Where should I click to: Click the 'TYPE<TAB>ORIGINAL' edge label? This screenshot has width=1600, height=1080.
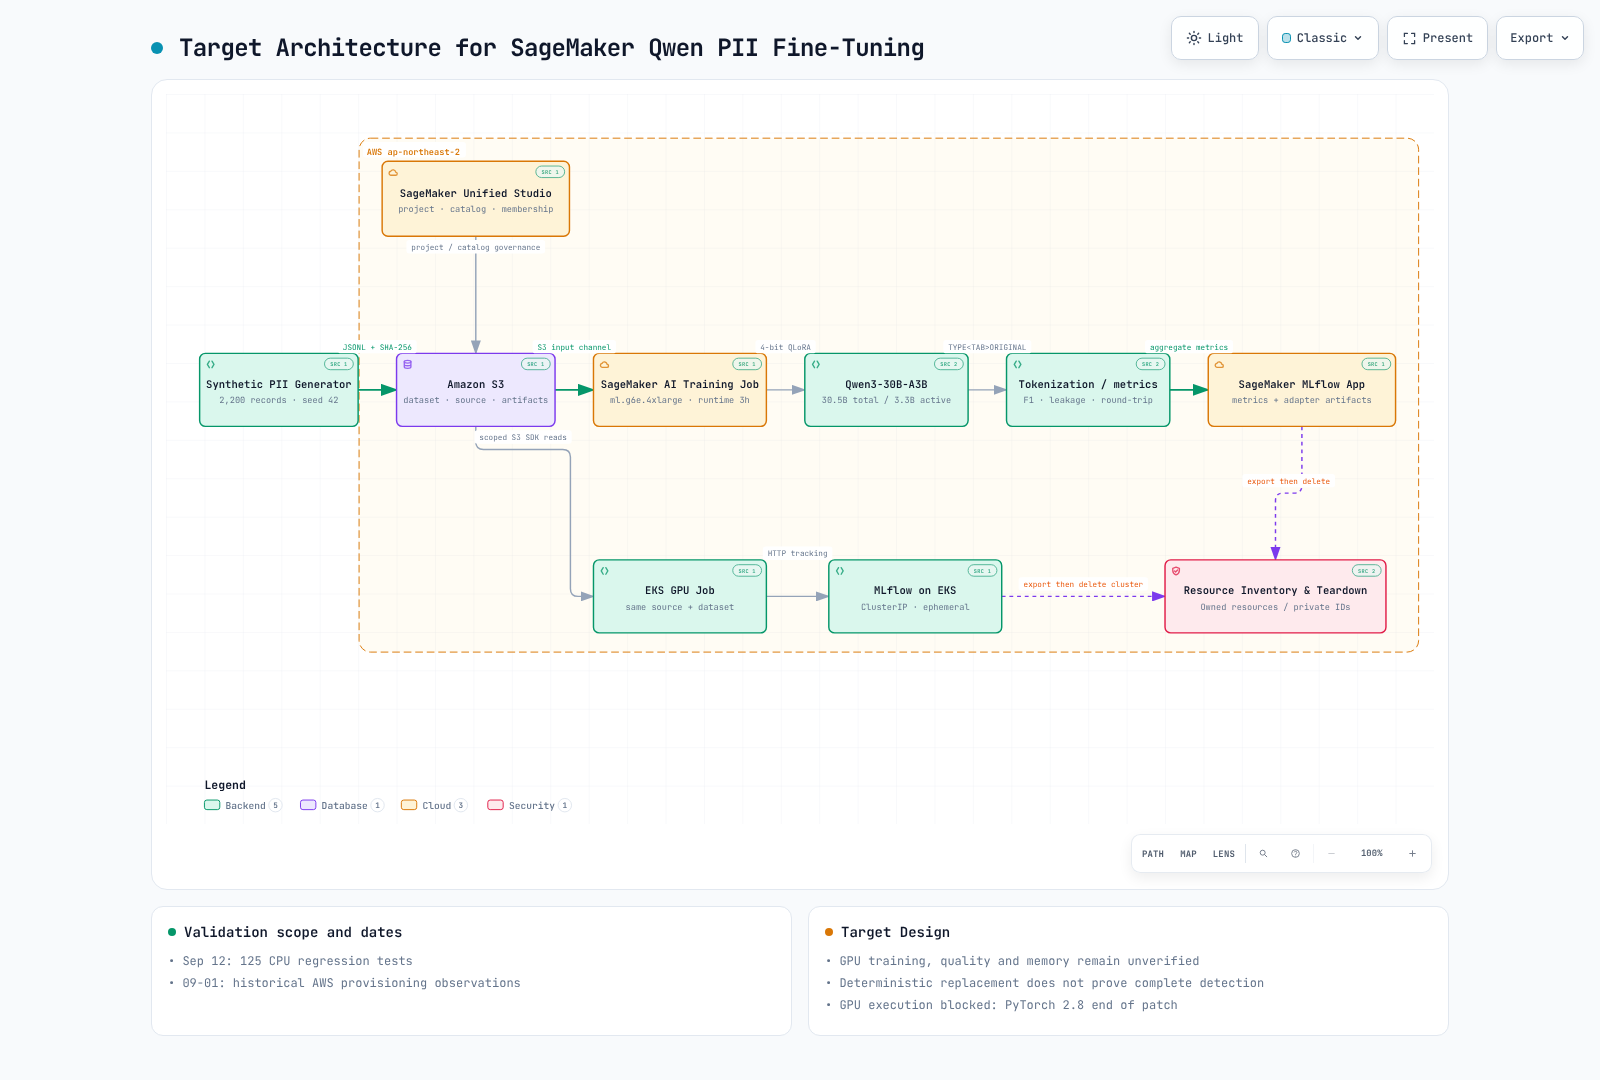987,347
